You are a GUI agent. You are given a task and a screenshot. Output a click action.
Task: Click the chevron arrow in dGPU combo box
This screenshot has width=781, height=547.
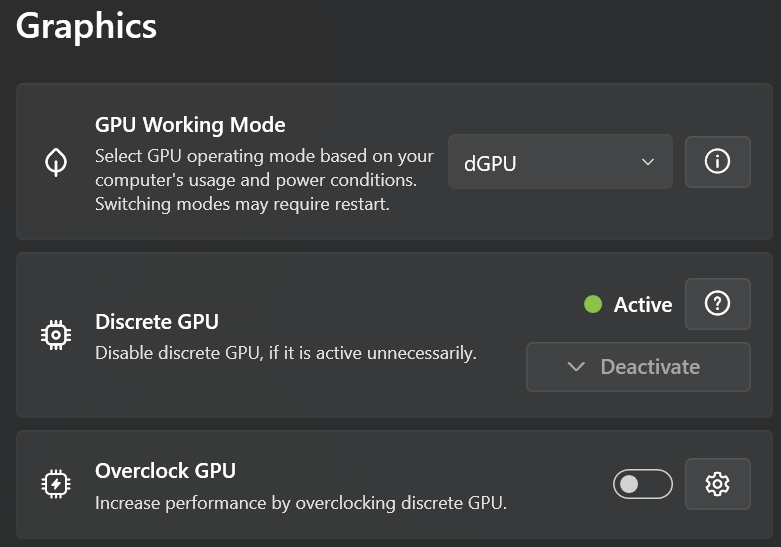click(648, 162)
